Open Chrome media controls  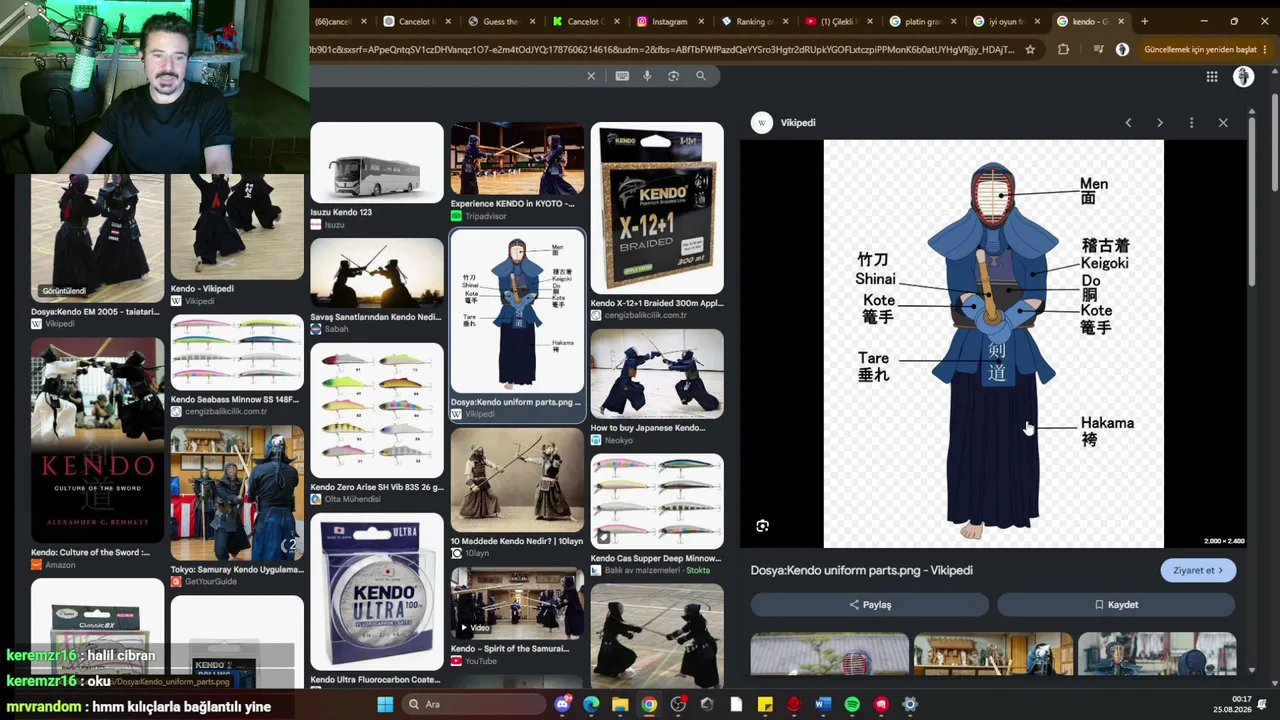coord(1098,49)
